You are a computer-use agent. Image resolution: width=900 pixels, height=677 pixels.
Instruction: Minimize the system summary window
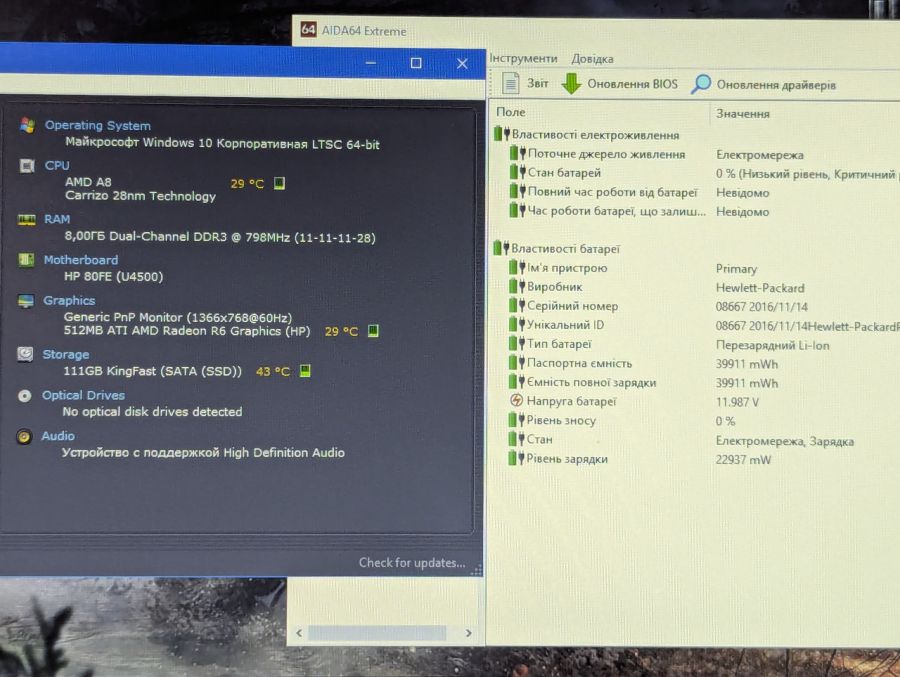(371, 63)
